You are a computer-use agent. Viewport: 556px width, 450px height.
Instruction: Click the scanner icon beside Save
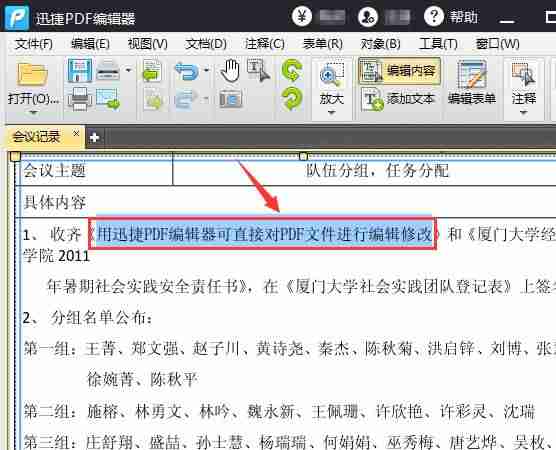pos(108,70)
